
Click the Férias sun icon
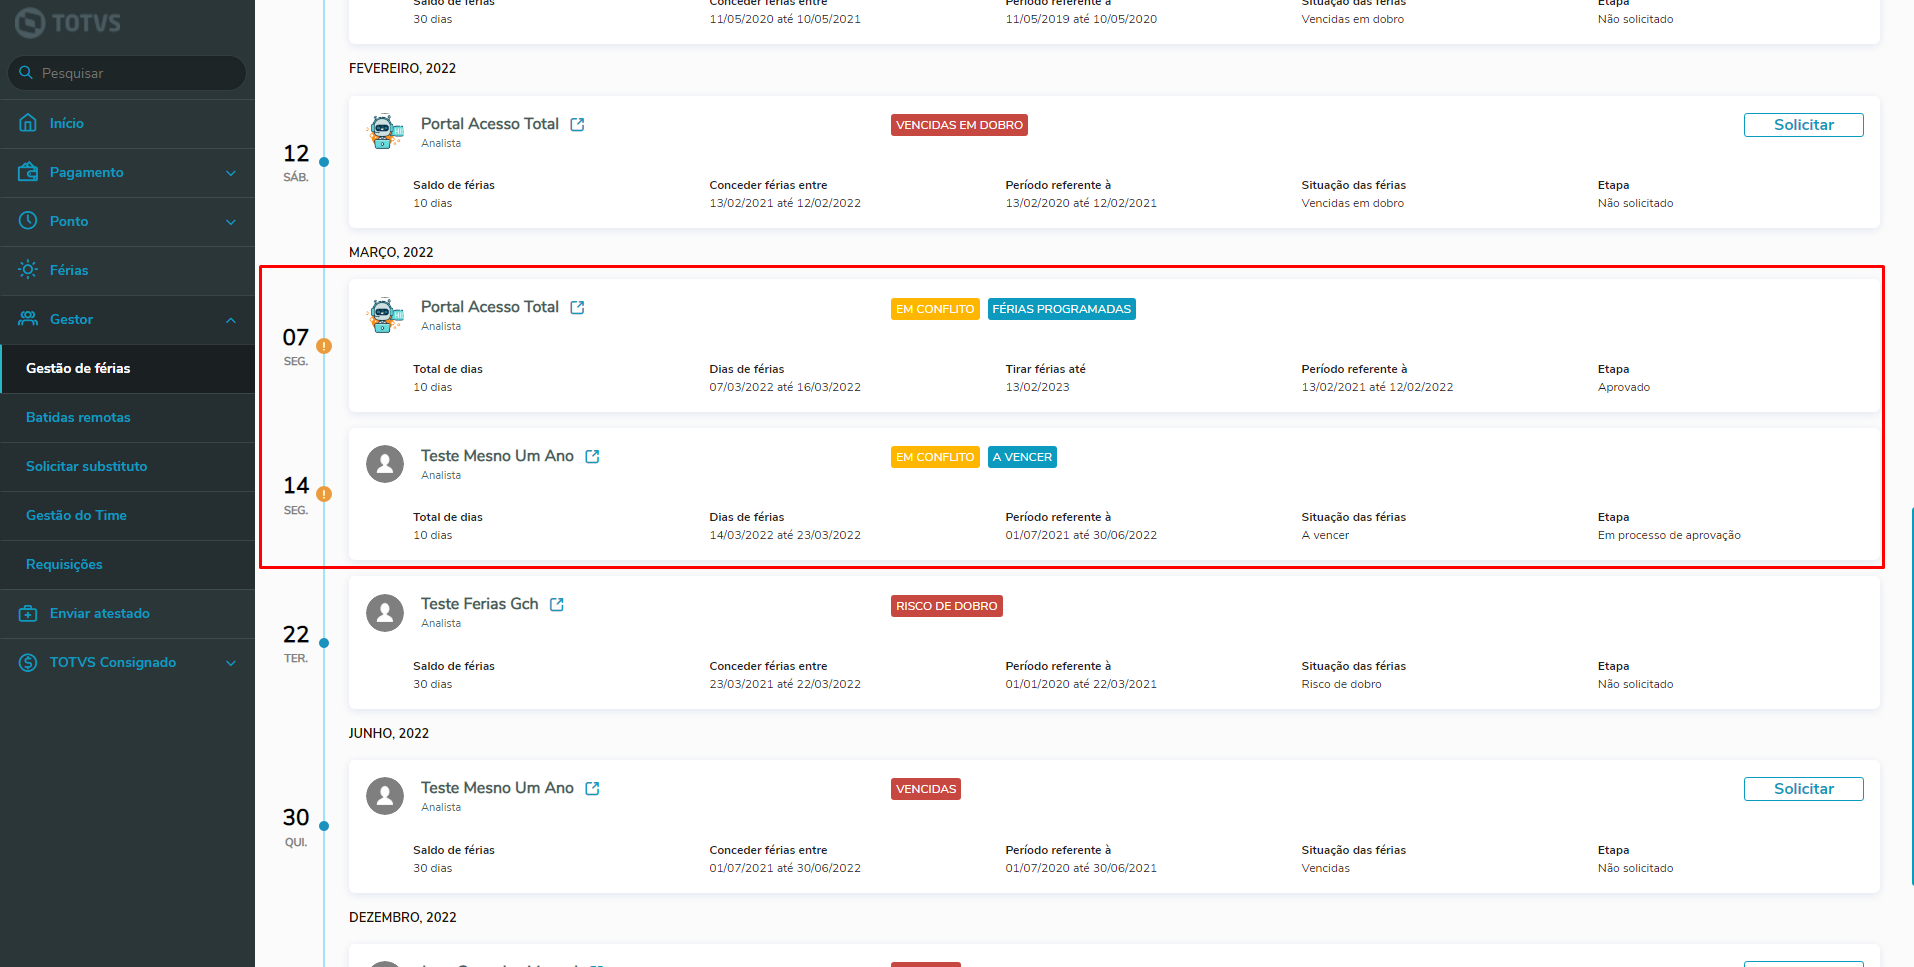(28, 270)
